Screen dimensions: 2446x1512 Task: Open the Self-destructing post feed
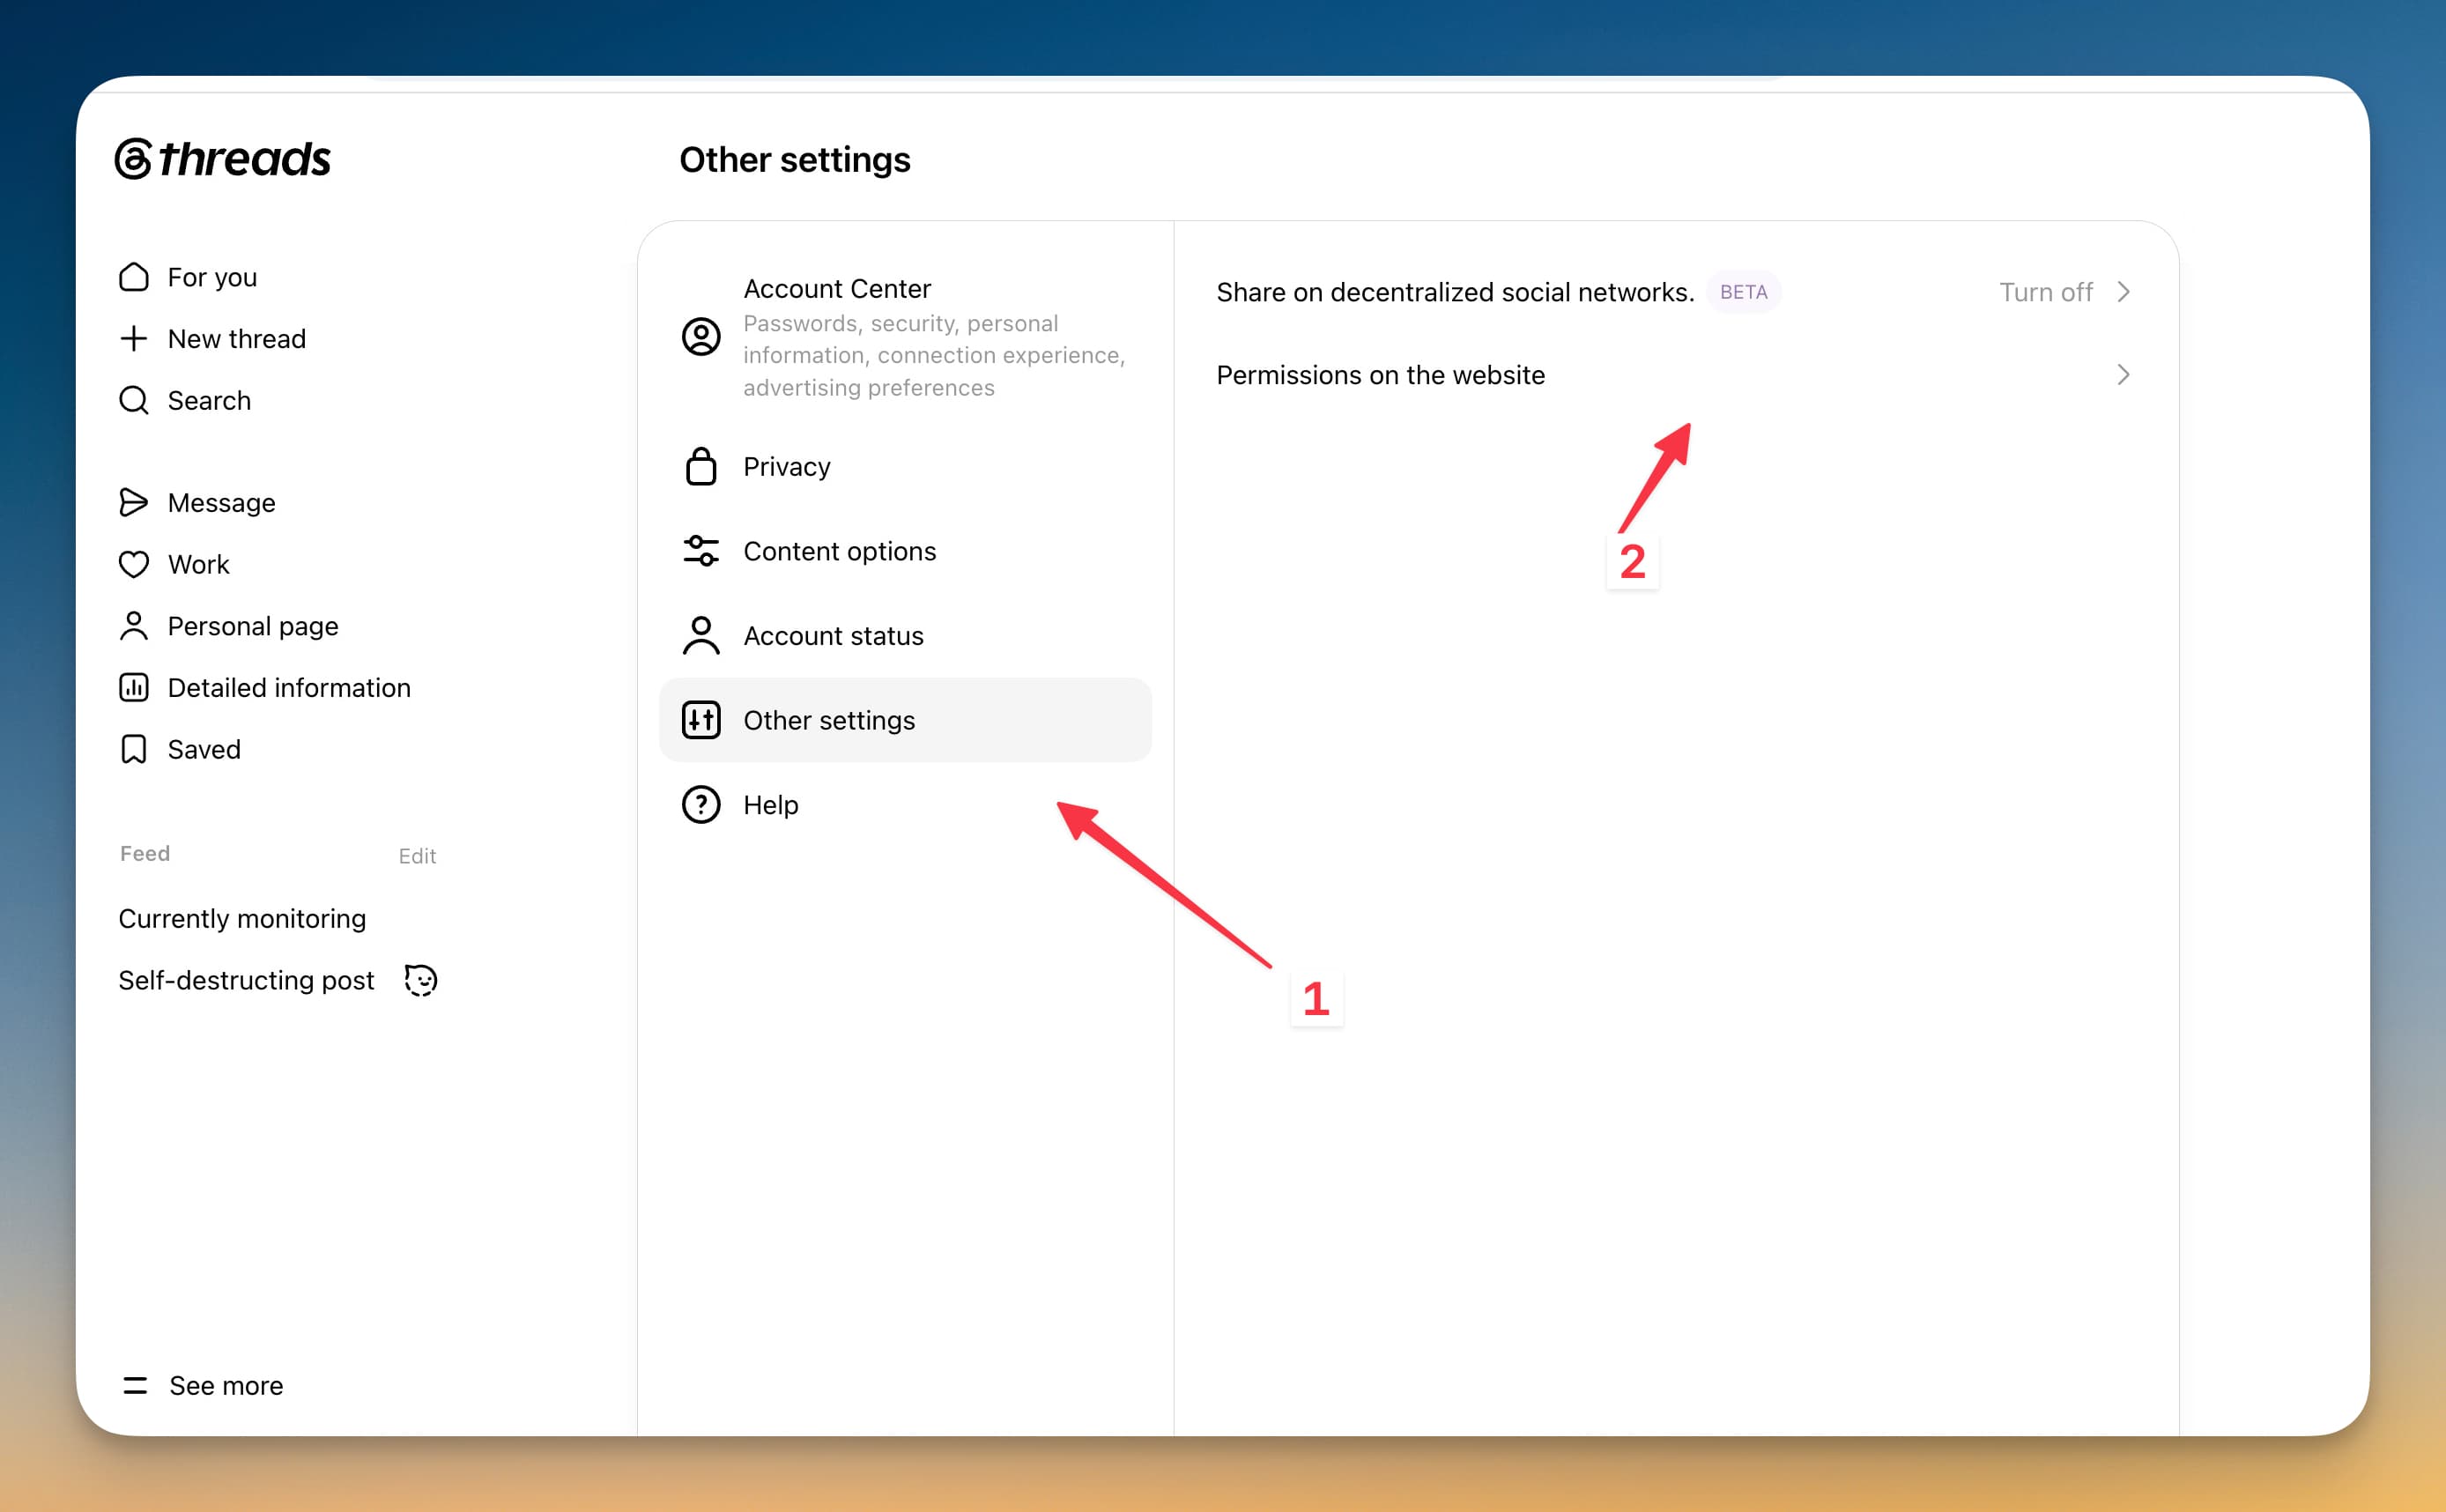point(246,980)
